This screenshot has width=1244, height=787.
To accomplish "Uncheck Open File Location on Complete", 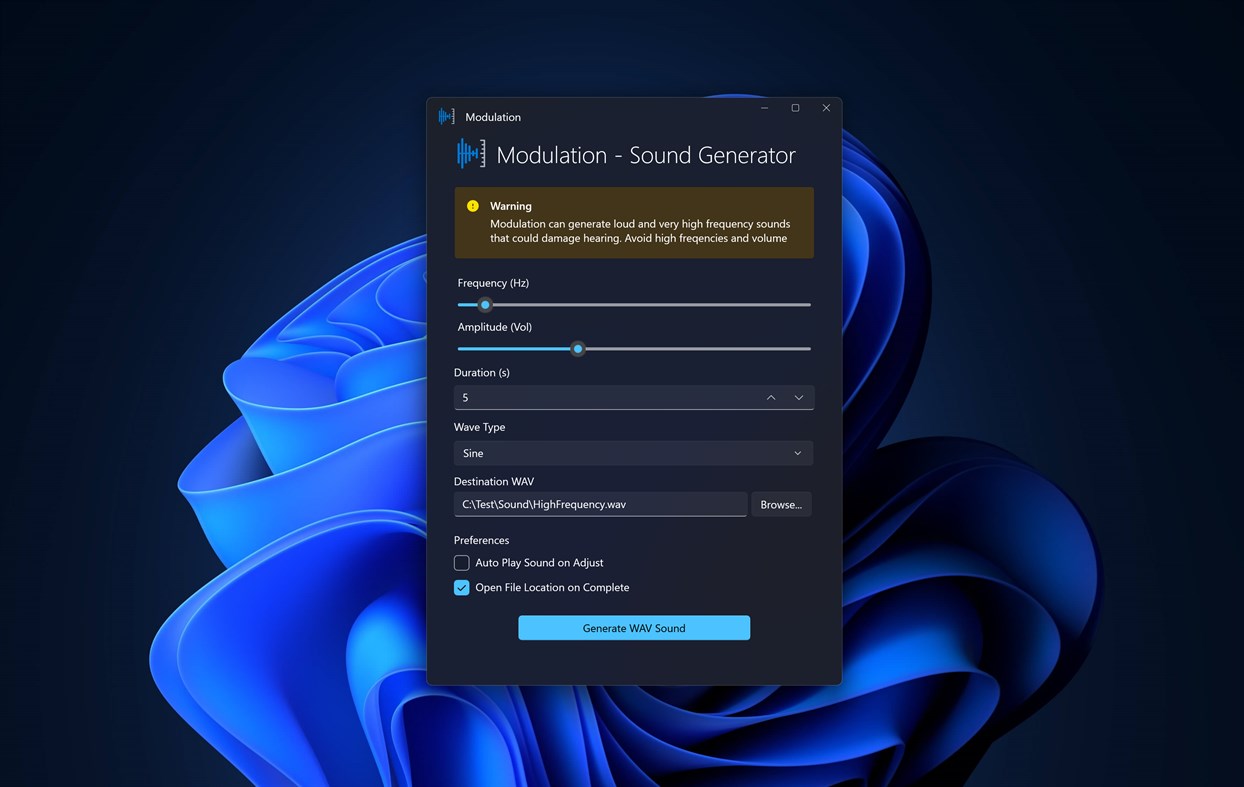I will (461, 587).
